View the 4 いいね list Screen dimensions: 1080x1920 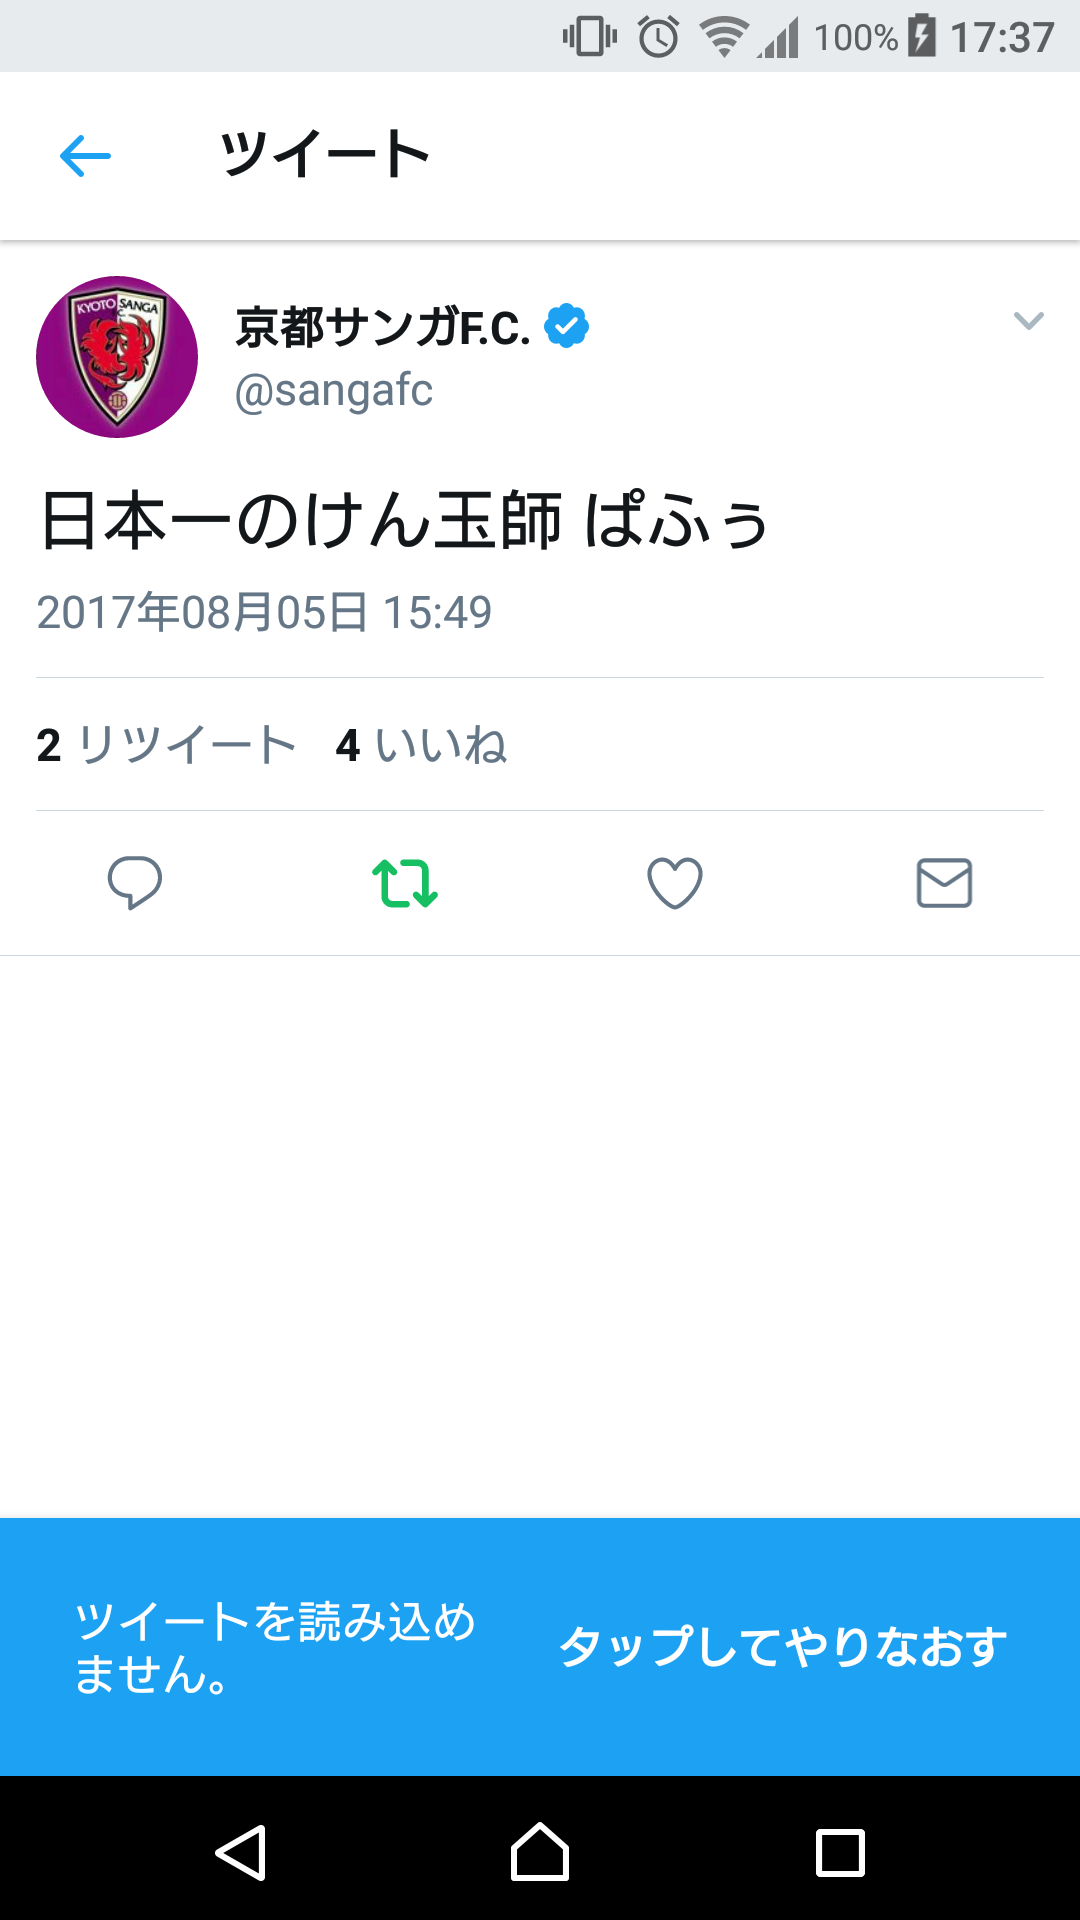422,745
